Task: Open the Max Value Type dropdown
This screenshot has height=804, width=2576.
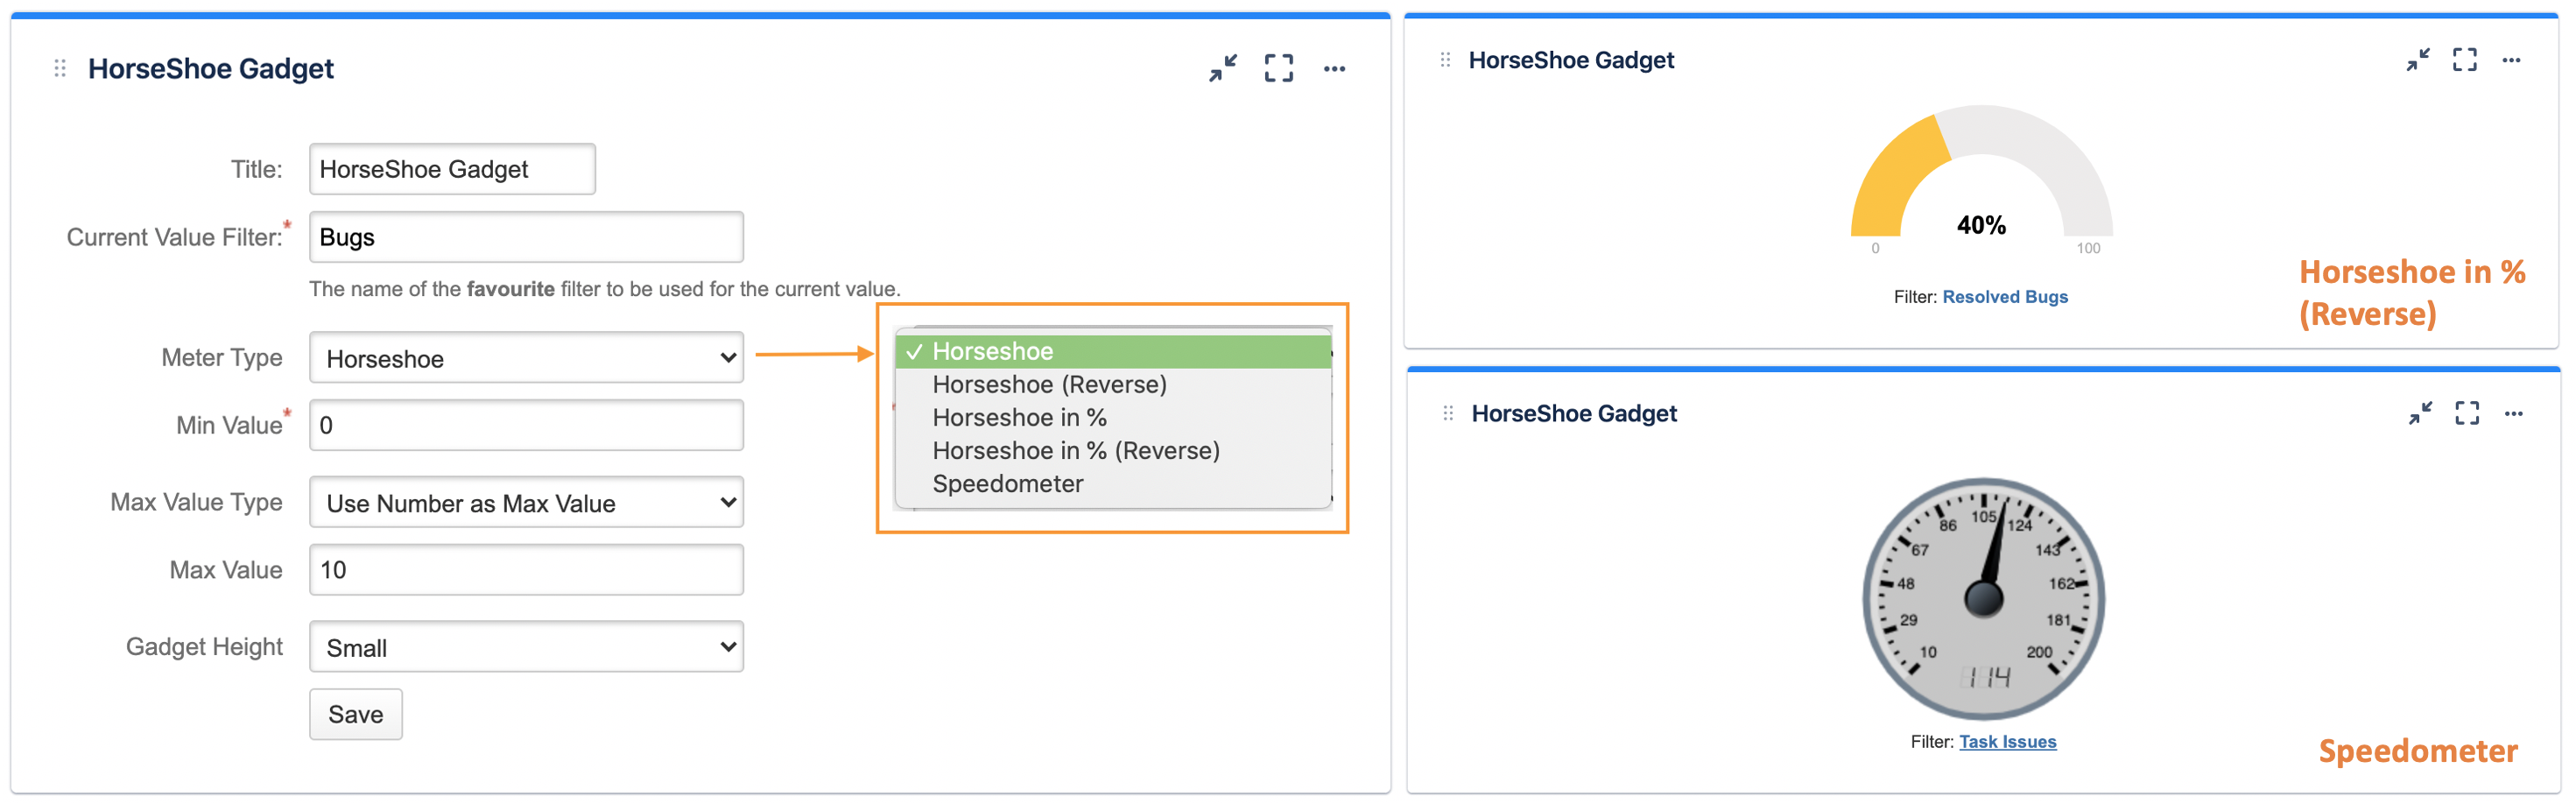Action: point(526,503)
